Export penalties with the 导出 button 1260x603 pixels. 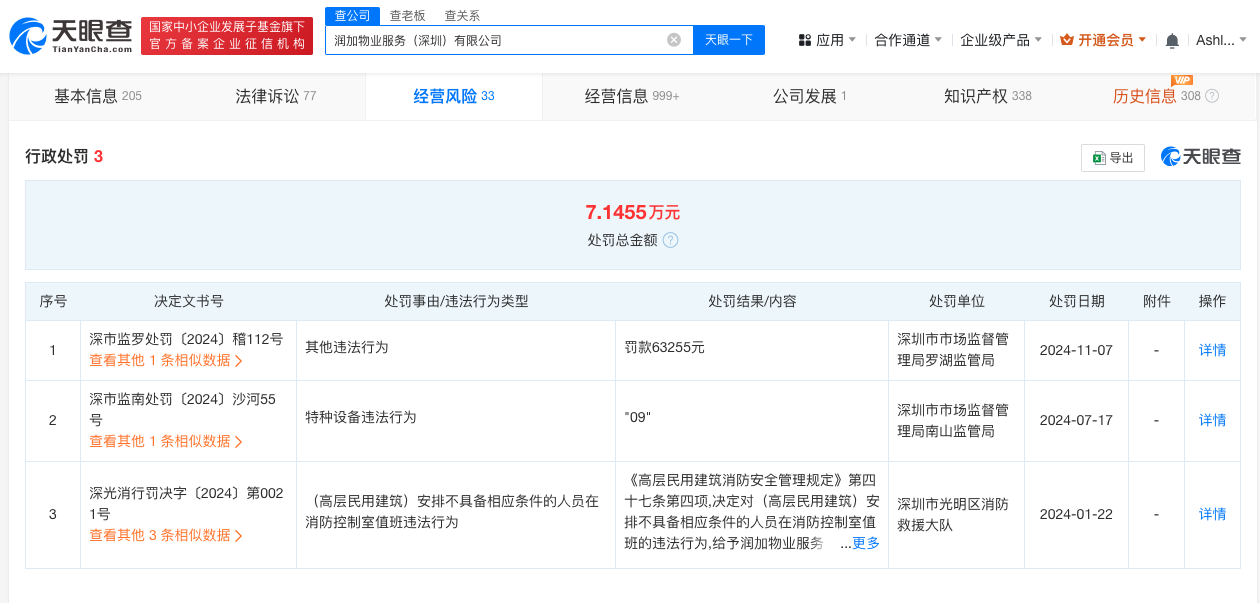1113,158
